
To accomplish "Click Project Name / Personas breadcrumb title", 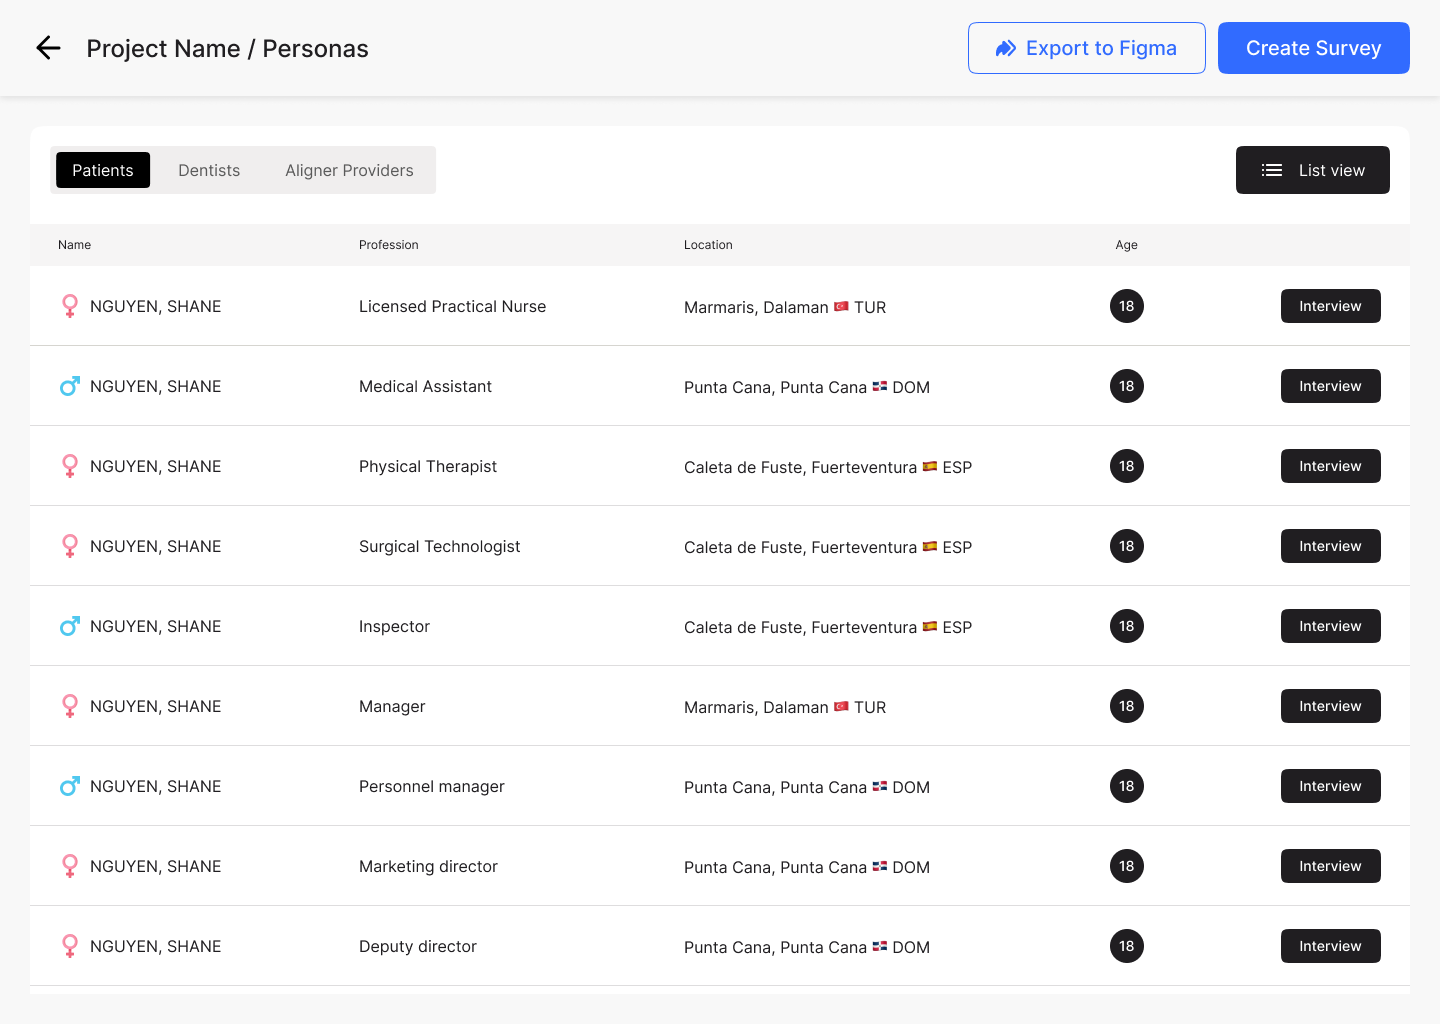I will click(x=228, y=48).
